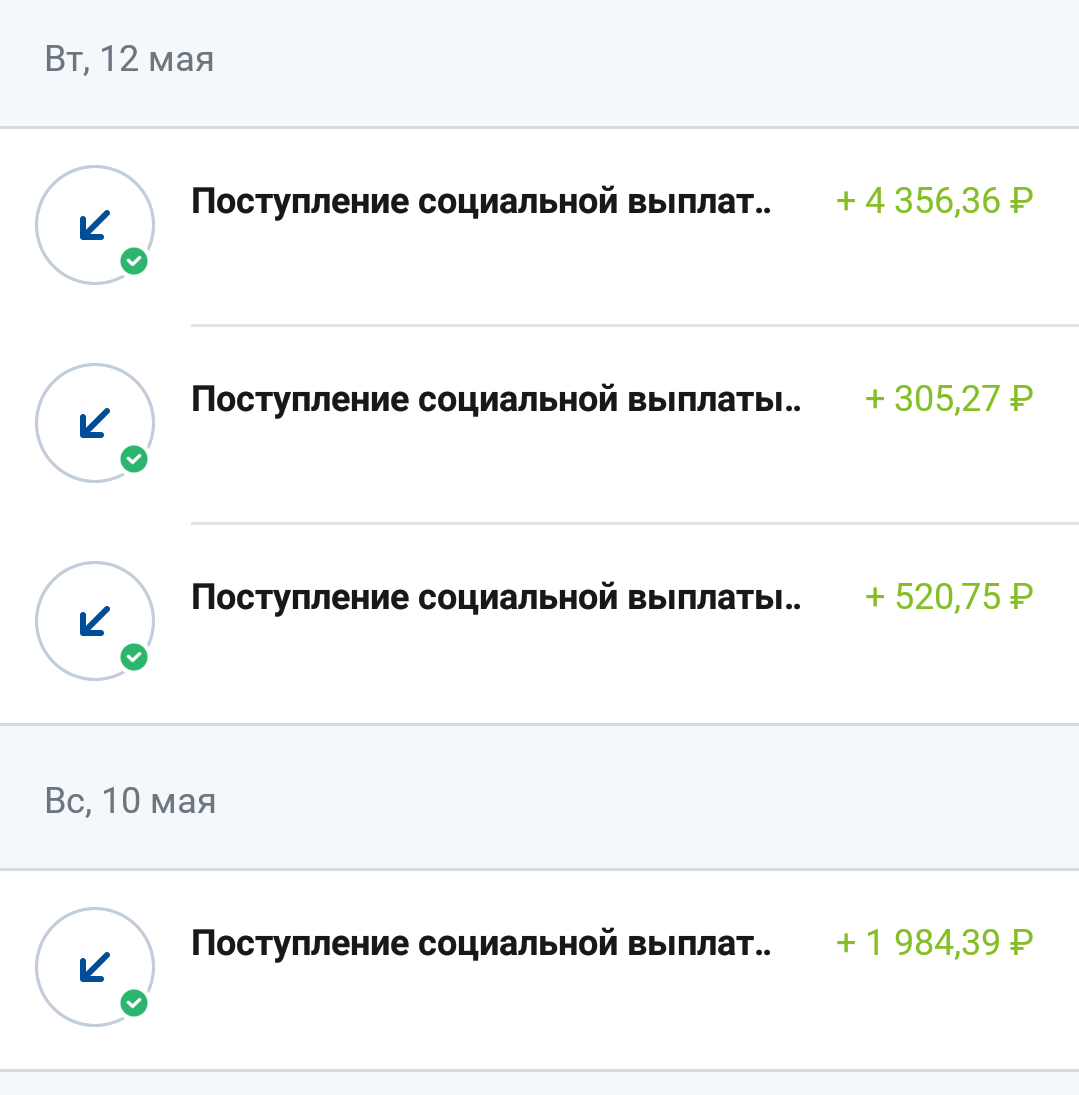Click the incoming arrow icon for the 4 356,36 ₽ payment
This screenshot has height=1095, width=1079.
[x=94, y=225]
